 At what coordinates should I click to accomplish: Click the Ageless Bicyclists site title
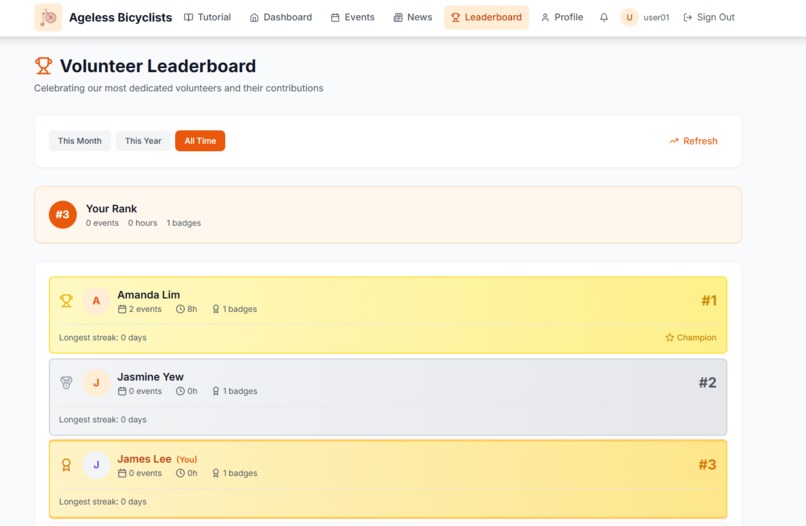120,17
